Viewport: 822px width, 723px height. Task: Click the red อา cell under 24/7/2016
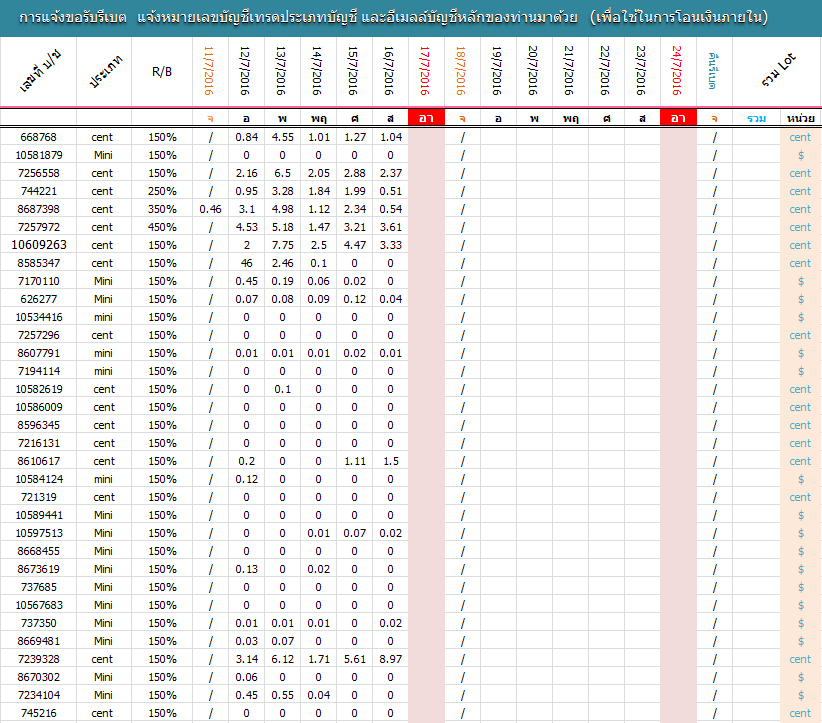(678, 118)
